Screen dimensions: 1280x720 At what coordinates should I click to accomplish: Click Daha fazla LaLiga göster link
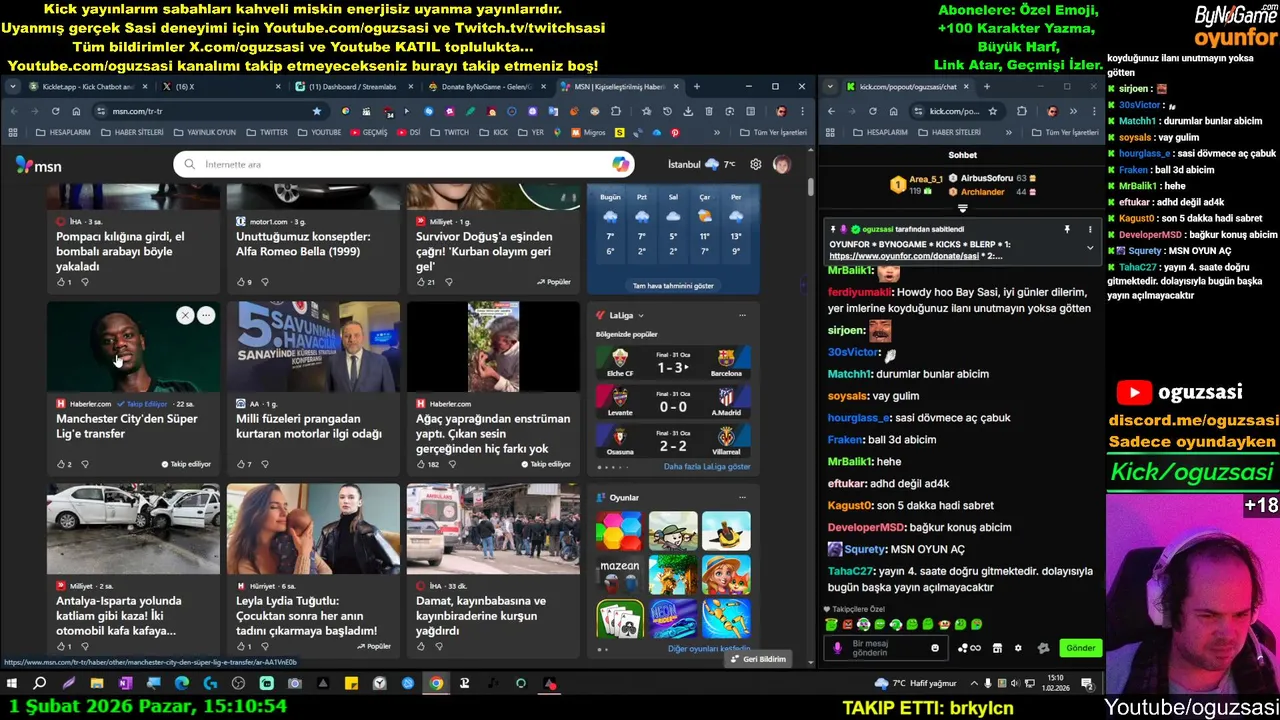707,467
